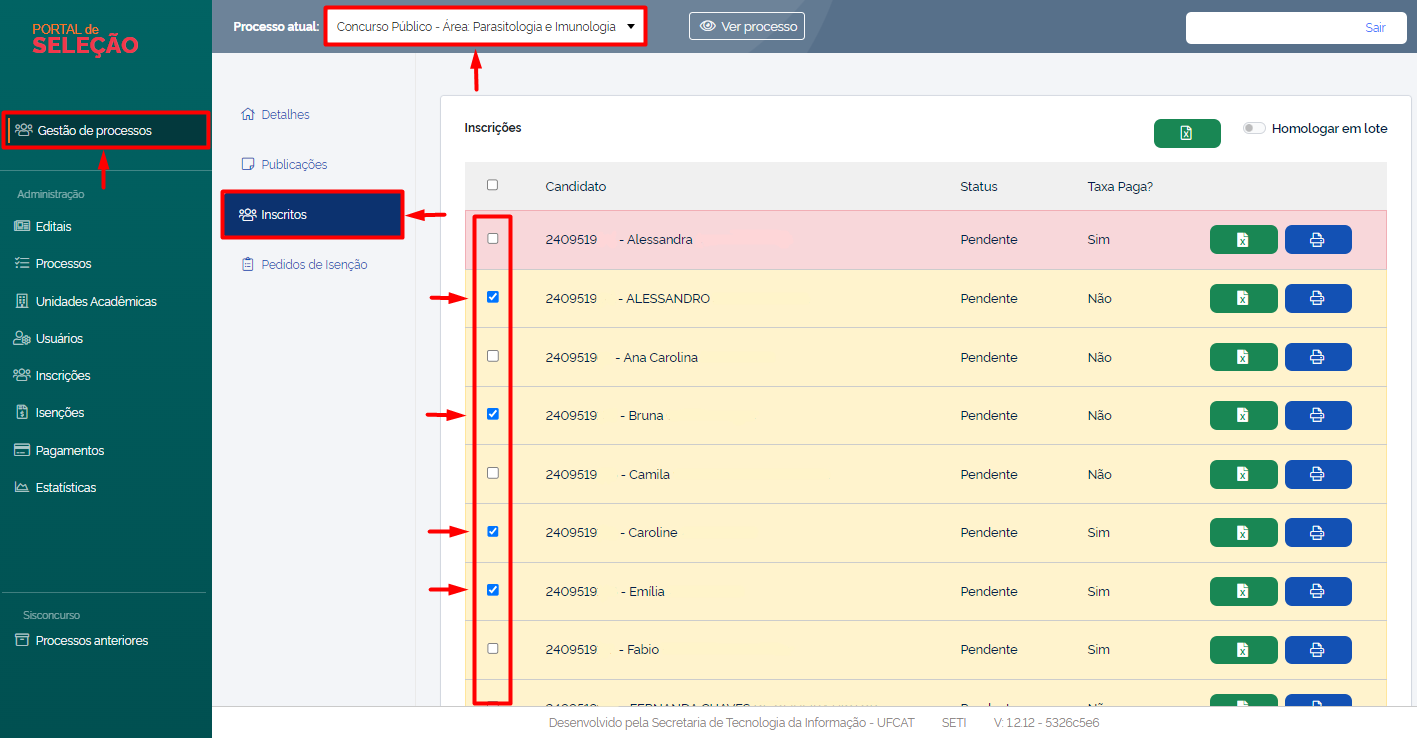1417x738 pixels.
Task: Toggle Homologar em lote switch
Action: tap(1254, 129)
